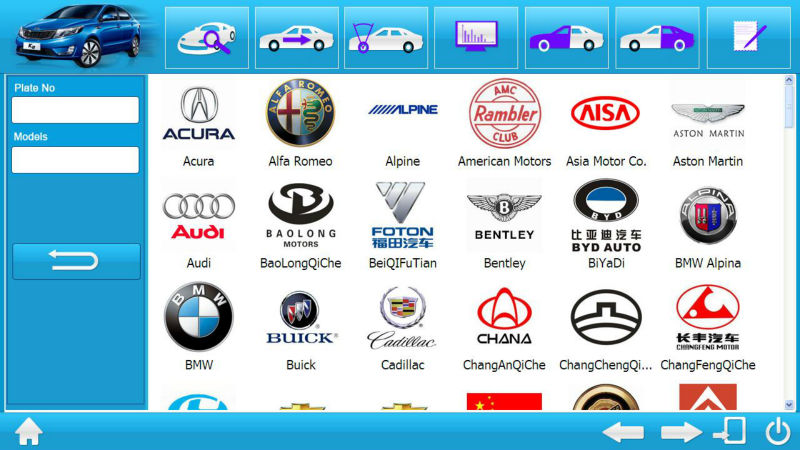Click the return arrow button
The height and width of the screenshot is (450, 800).
pos(77,261)
